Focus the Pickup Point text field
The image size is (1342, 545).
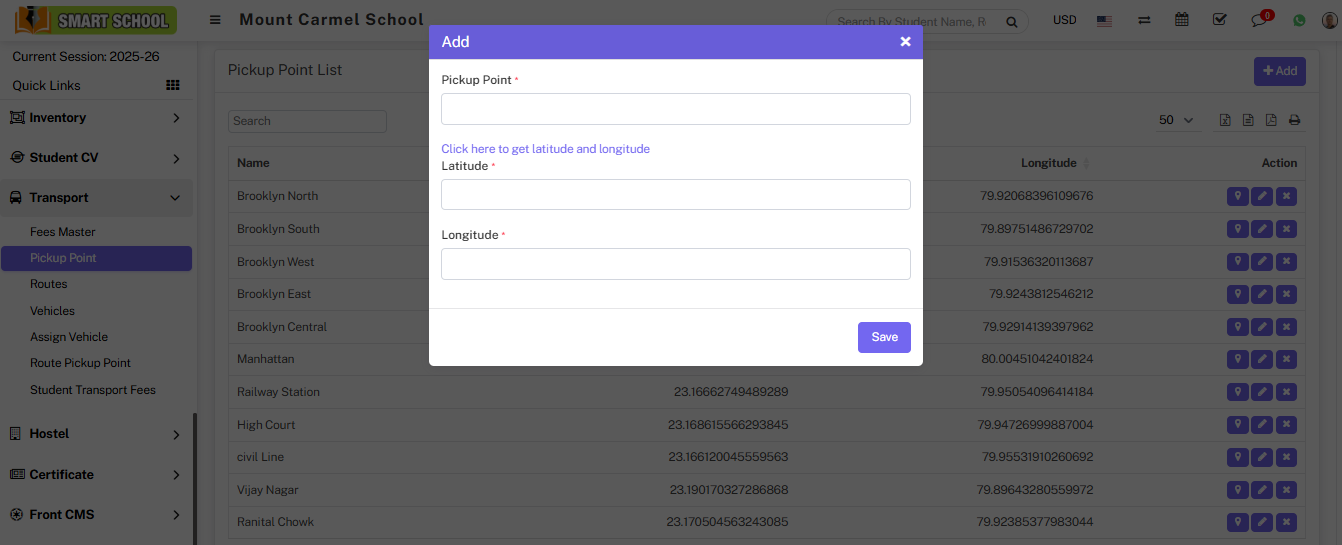tap(675, 109)
